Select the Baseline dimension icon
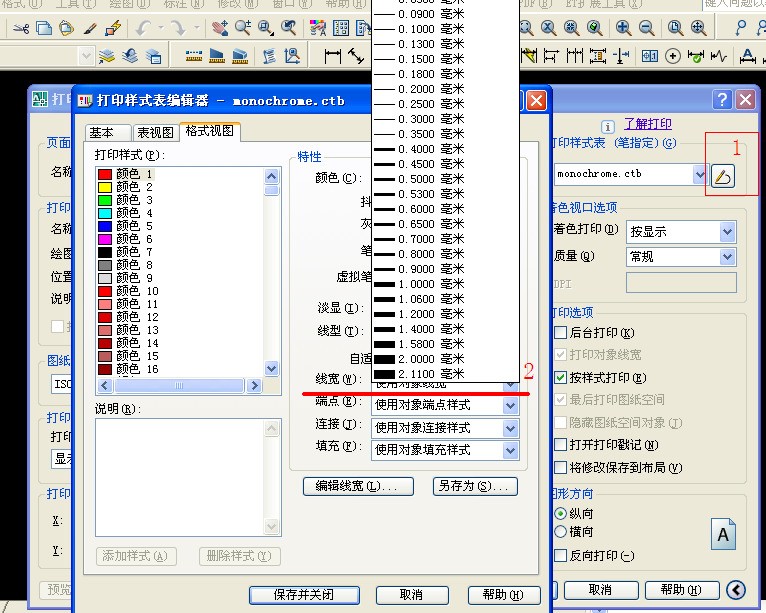The height and width of the screenshot is (613, 766). coord(551,57)
